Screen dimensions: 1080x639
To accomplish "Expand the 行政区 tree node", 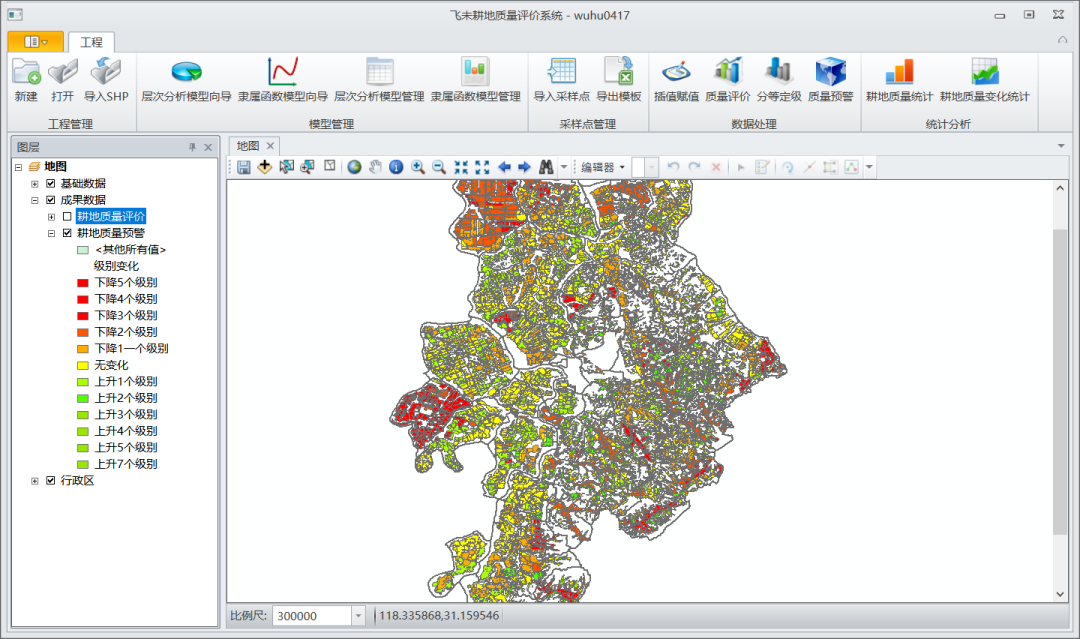I will point(34,481).
